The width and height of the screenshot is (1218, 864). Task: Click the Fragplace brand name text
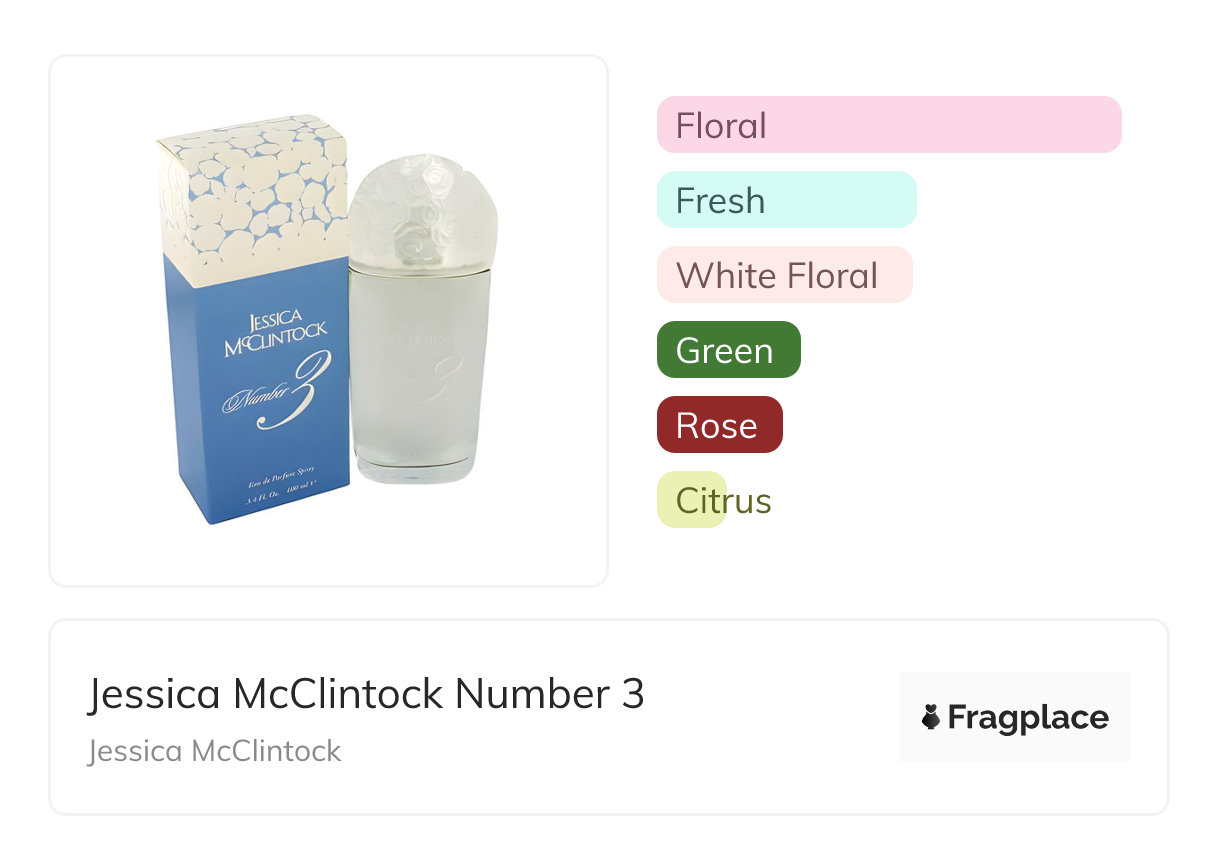pyautogui.click(x=1028, y=717)
